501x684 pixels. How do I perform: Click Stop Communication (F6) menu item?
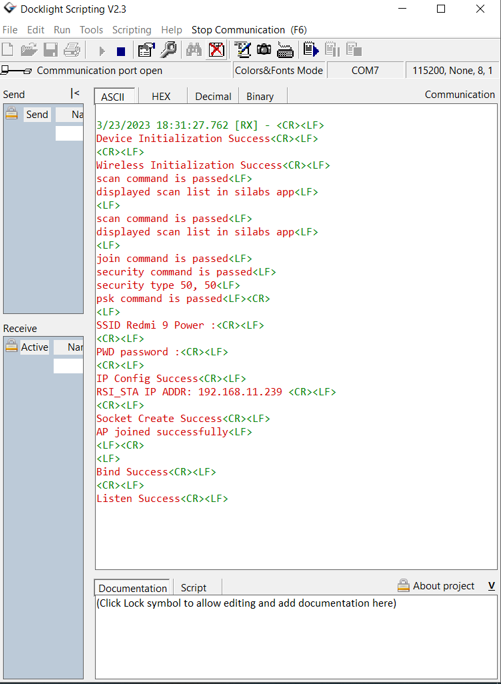click(249, 30)
